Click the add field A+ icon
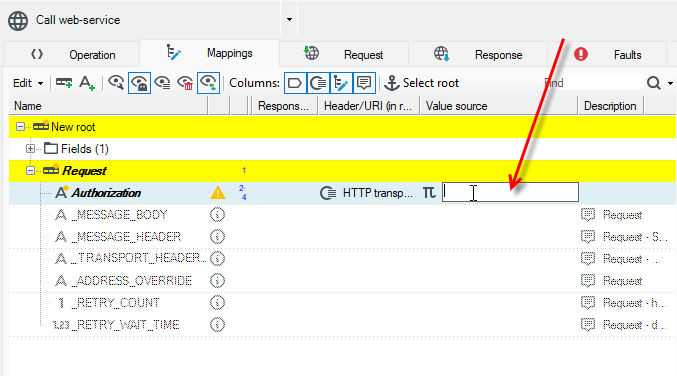This screenshot has height=376, width=677. click(x=87, y=83)
